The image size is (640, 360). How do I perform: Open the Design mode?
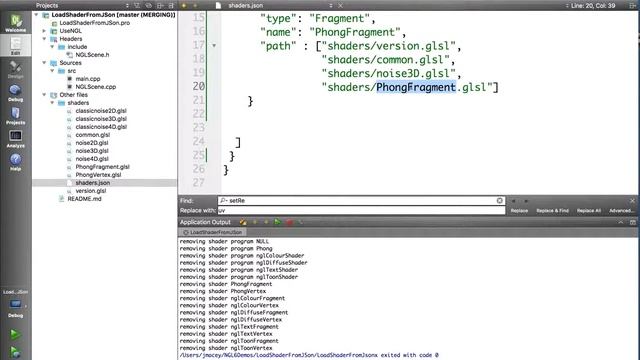tap(16, 69)
